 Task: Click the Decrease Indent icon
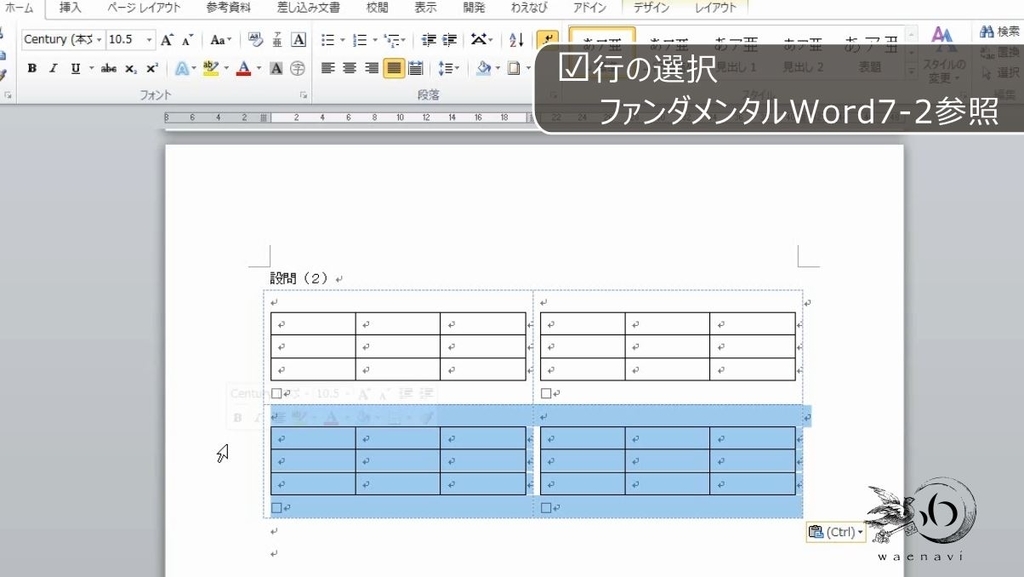(428, 40)
